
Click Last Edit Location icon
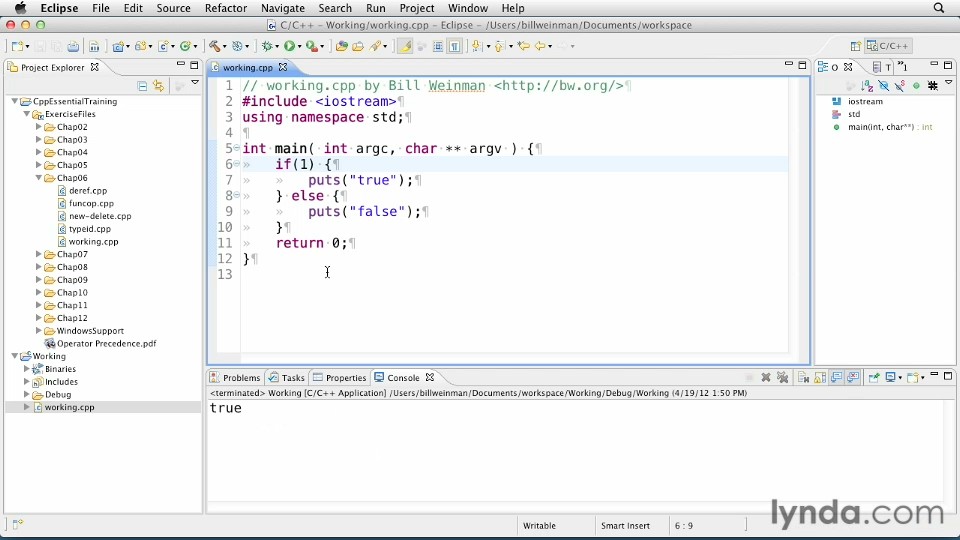pos(523,46)
